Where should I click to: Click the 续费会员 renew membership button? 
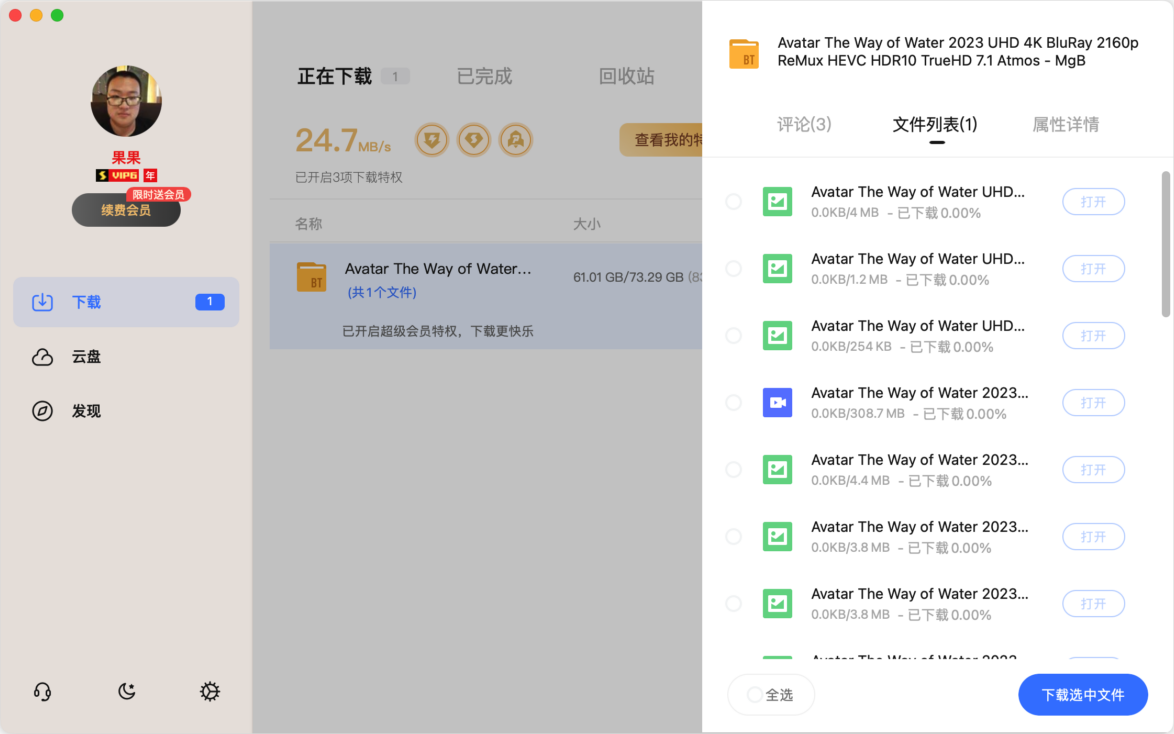[x=126, y=210]
